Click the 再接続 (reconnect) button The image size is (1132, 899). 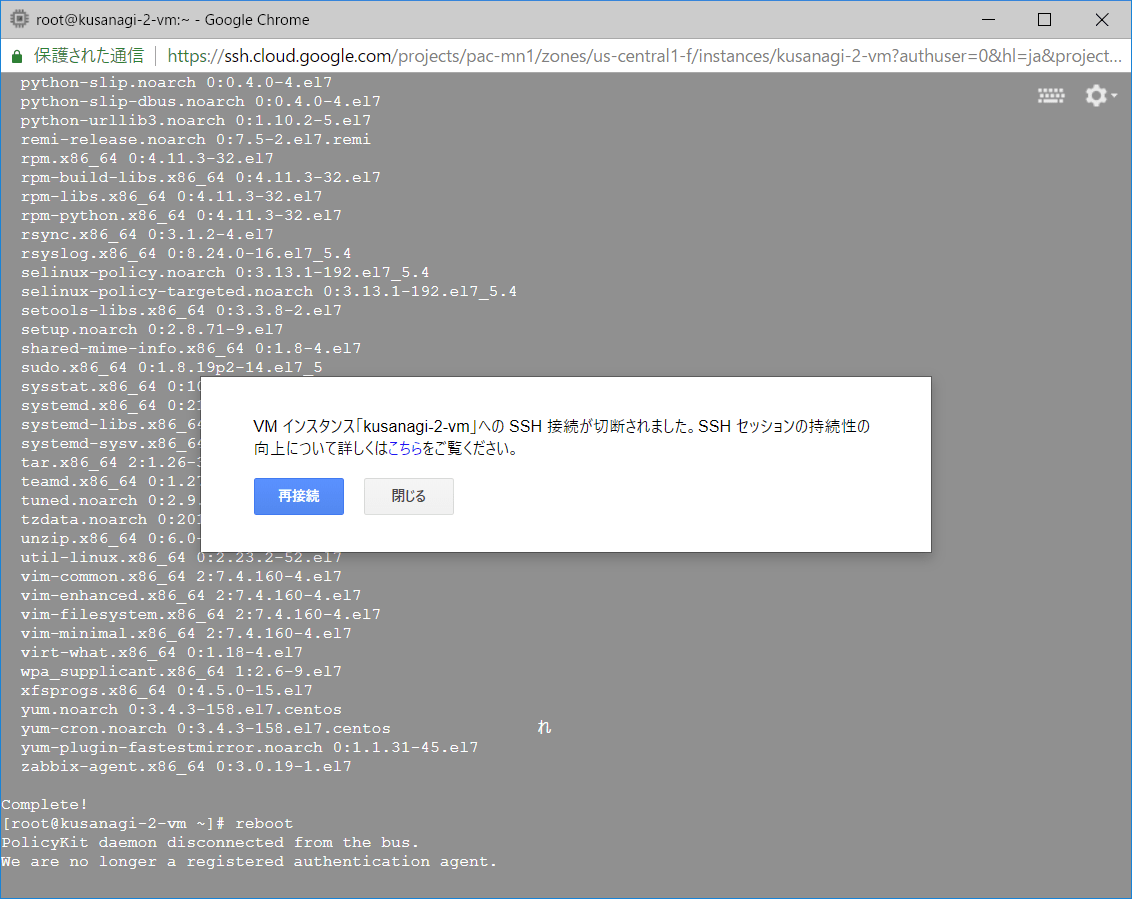click(298, 496)
